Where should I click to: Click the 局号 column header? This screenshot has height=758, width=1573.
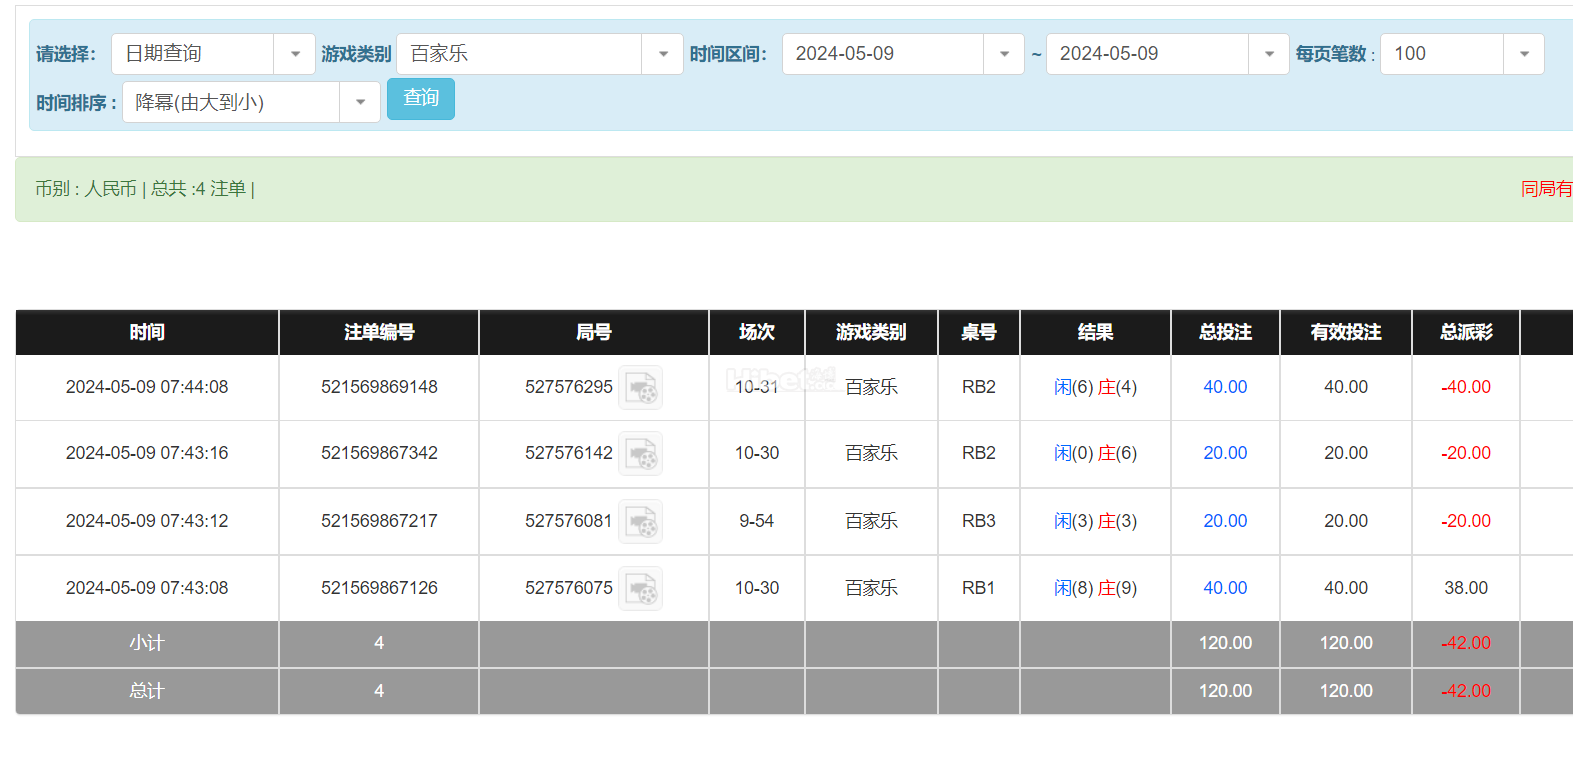coord(594,332)
